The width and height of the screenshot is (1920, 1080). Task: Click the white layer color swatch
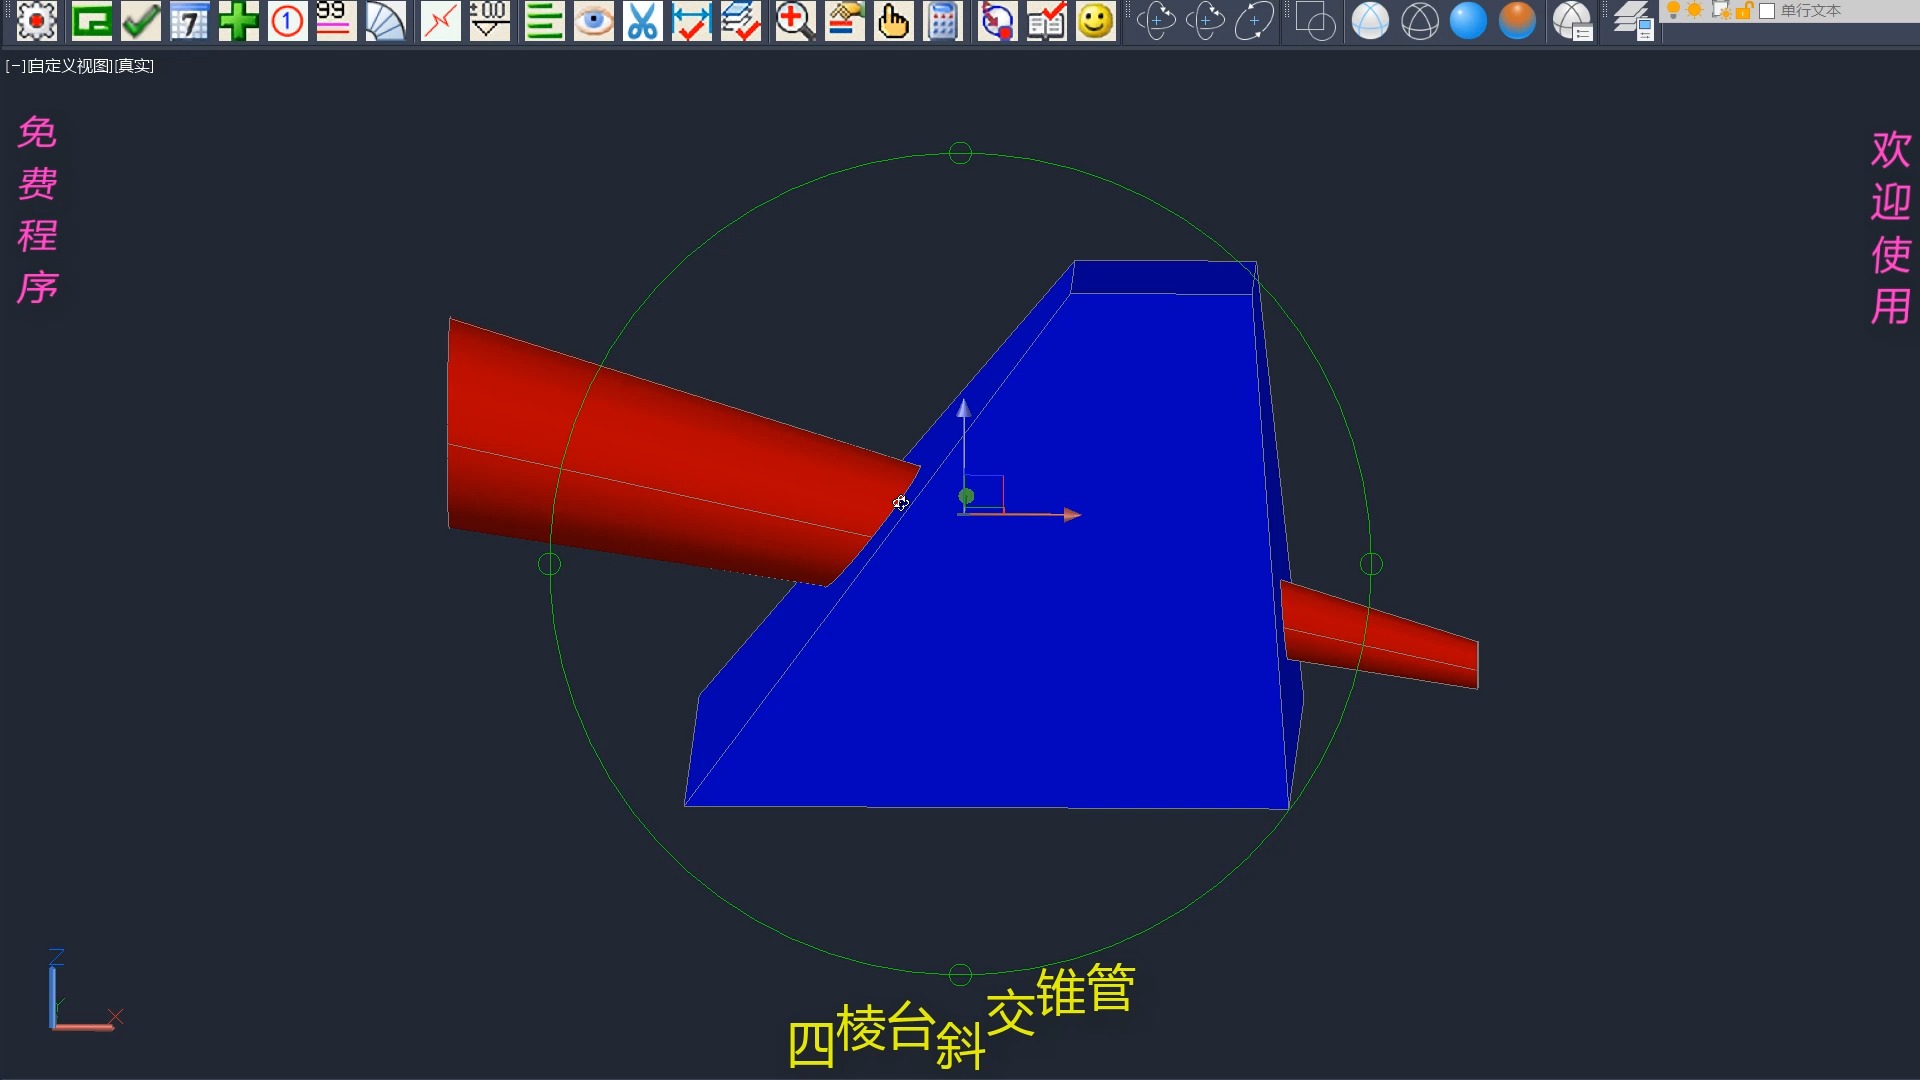click(1767, 11)
